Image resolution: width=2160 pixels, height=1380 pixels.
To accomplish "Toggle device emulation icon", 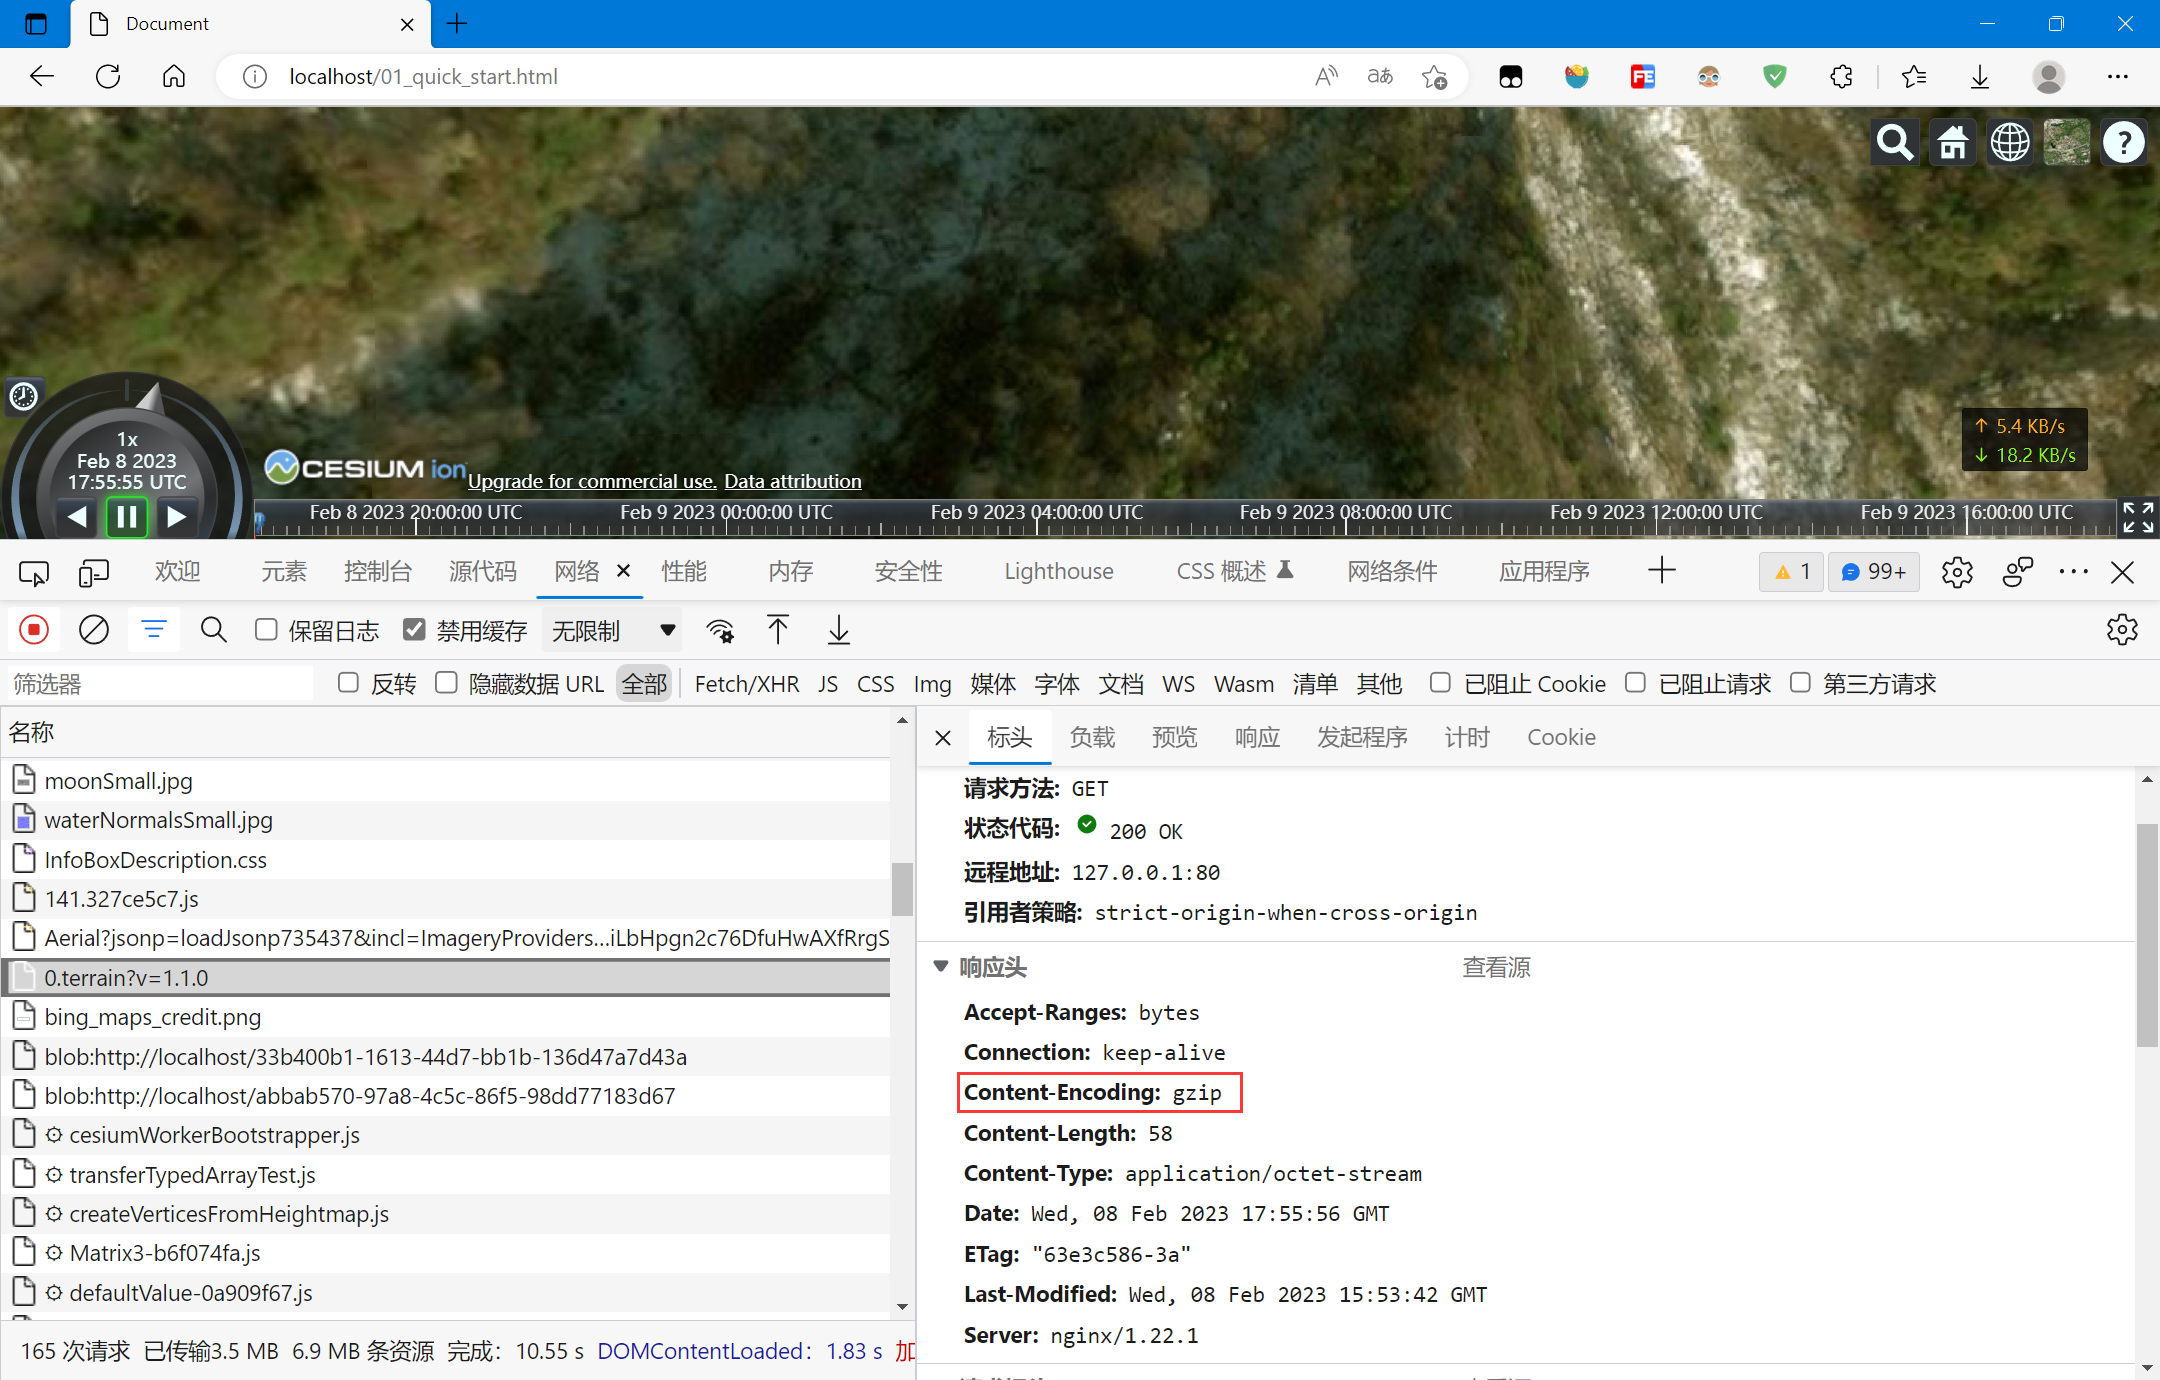I will pyautogui.click(x=94, y=572).
